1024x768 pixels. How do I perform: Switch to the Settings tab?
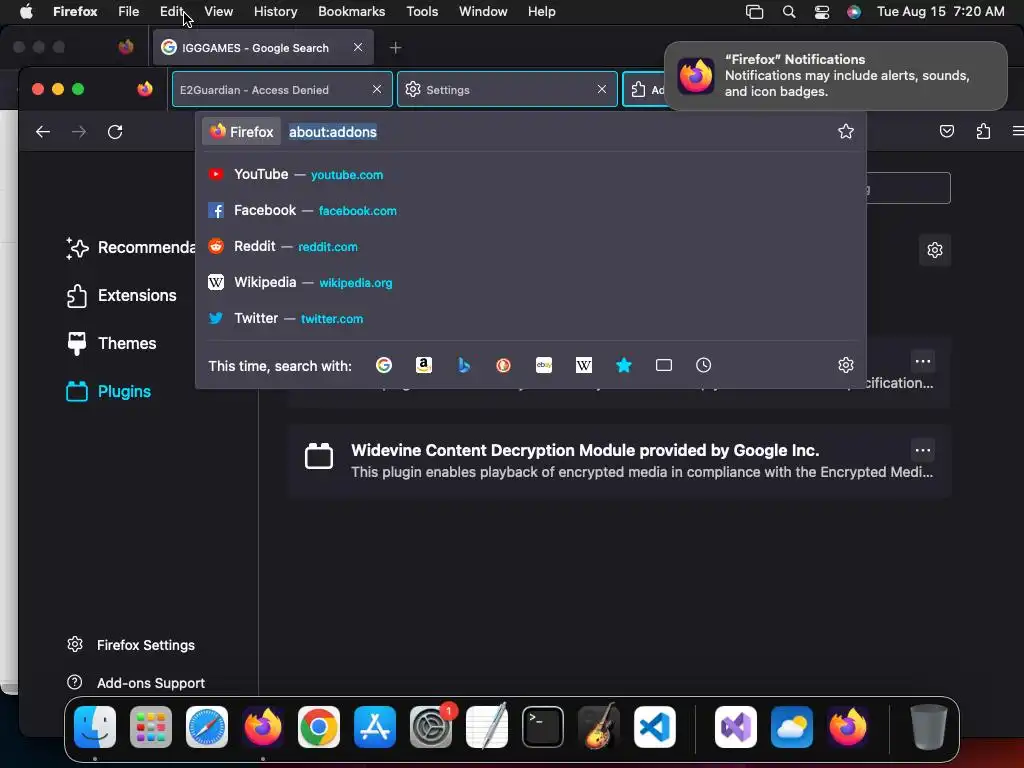[507, 89]
